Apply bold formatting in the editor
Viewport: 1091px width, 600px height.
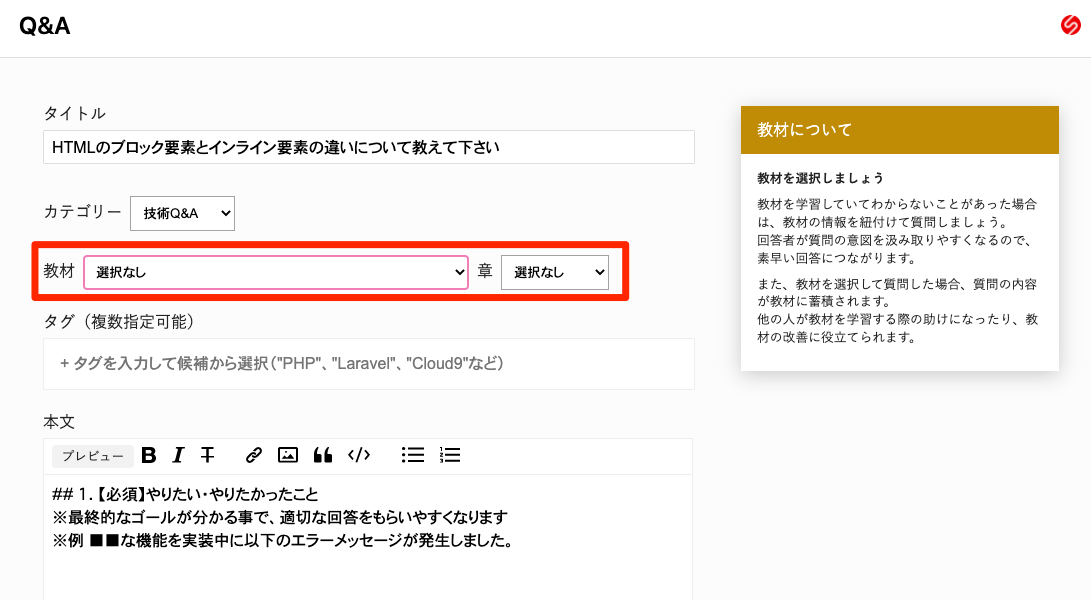[x=148, y=455]
